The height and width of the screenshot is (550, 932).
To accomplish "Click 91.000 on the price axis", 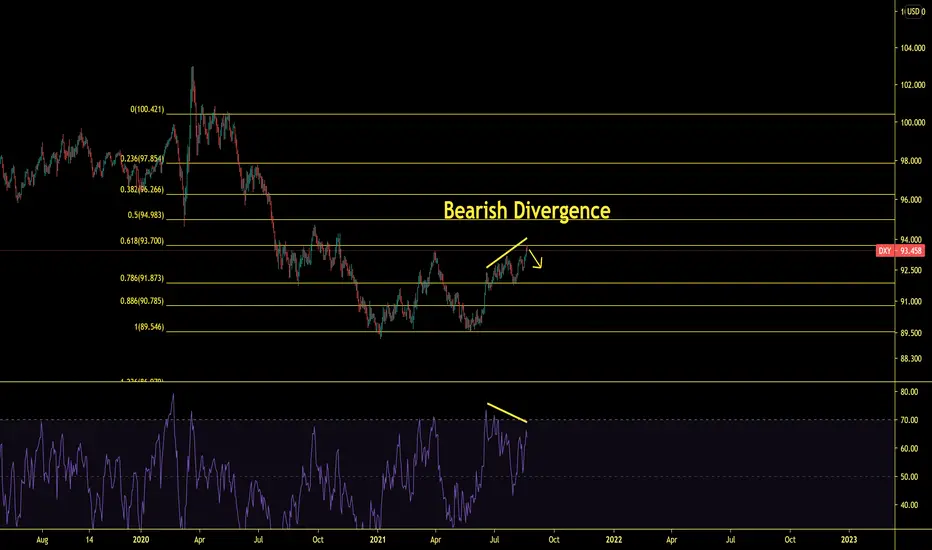I will click(911, 301).
